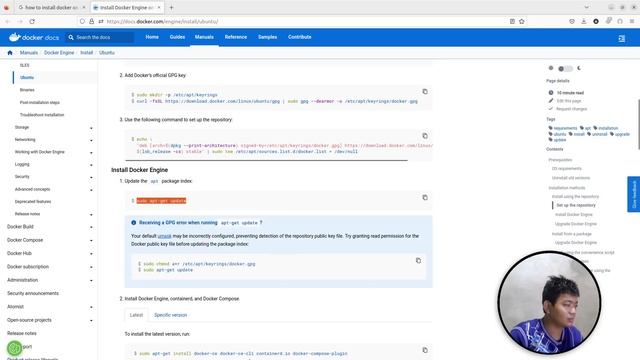Click in the Search the docs field
640x360 pixels.
[x=100, y=37]
